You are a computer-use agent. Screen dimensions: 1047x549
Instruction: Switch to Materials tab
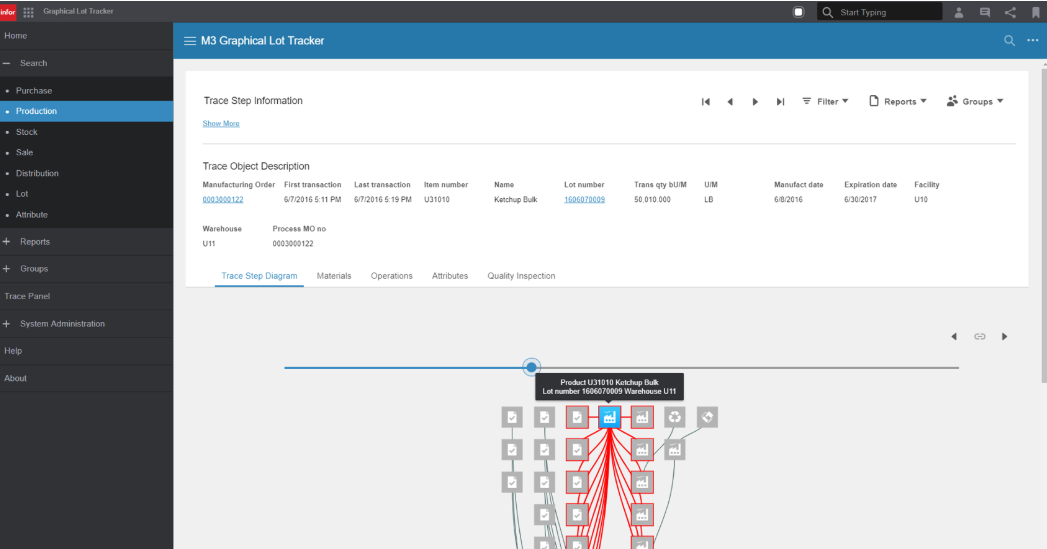[334, 276]
